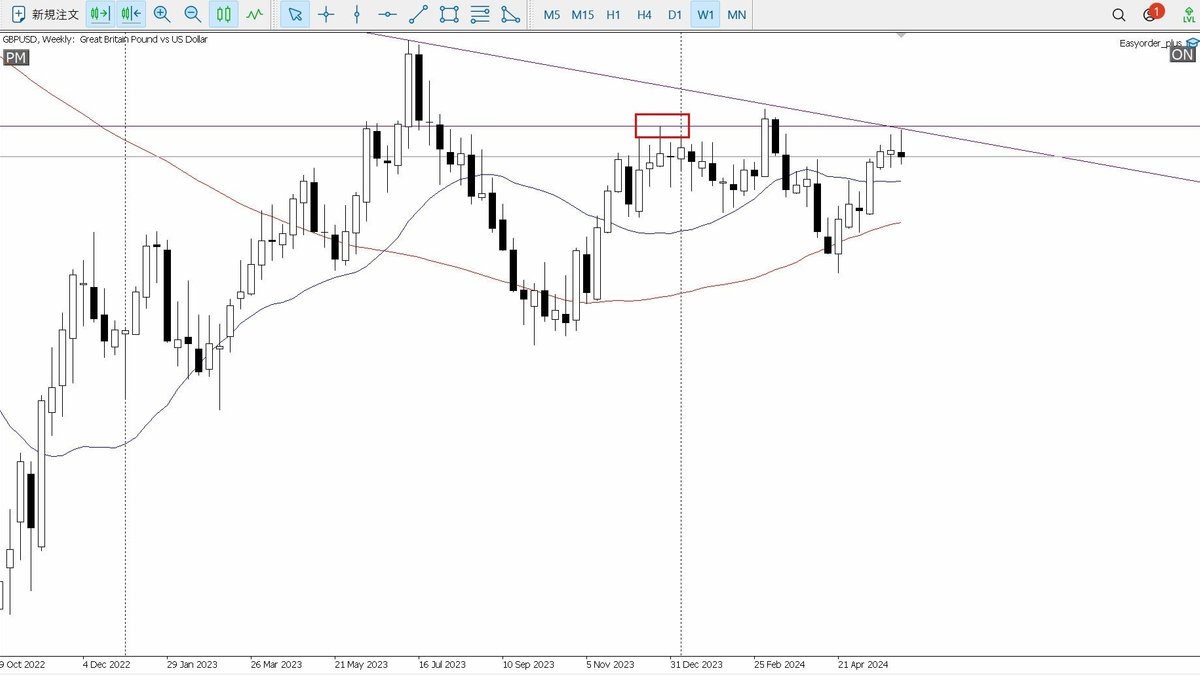Select the polyline objects tool
Viewport: 1200px width, 675px height.
click(511, 15)
